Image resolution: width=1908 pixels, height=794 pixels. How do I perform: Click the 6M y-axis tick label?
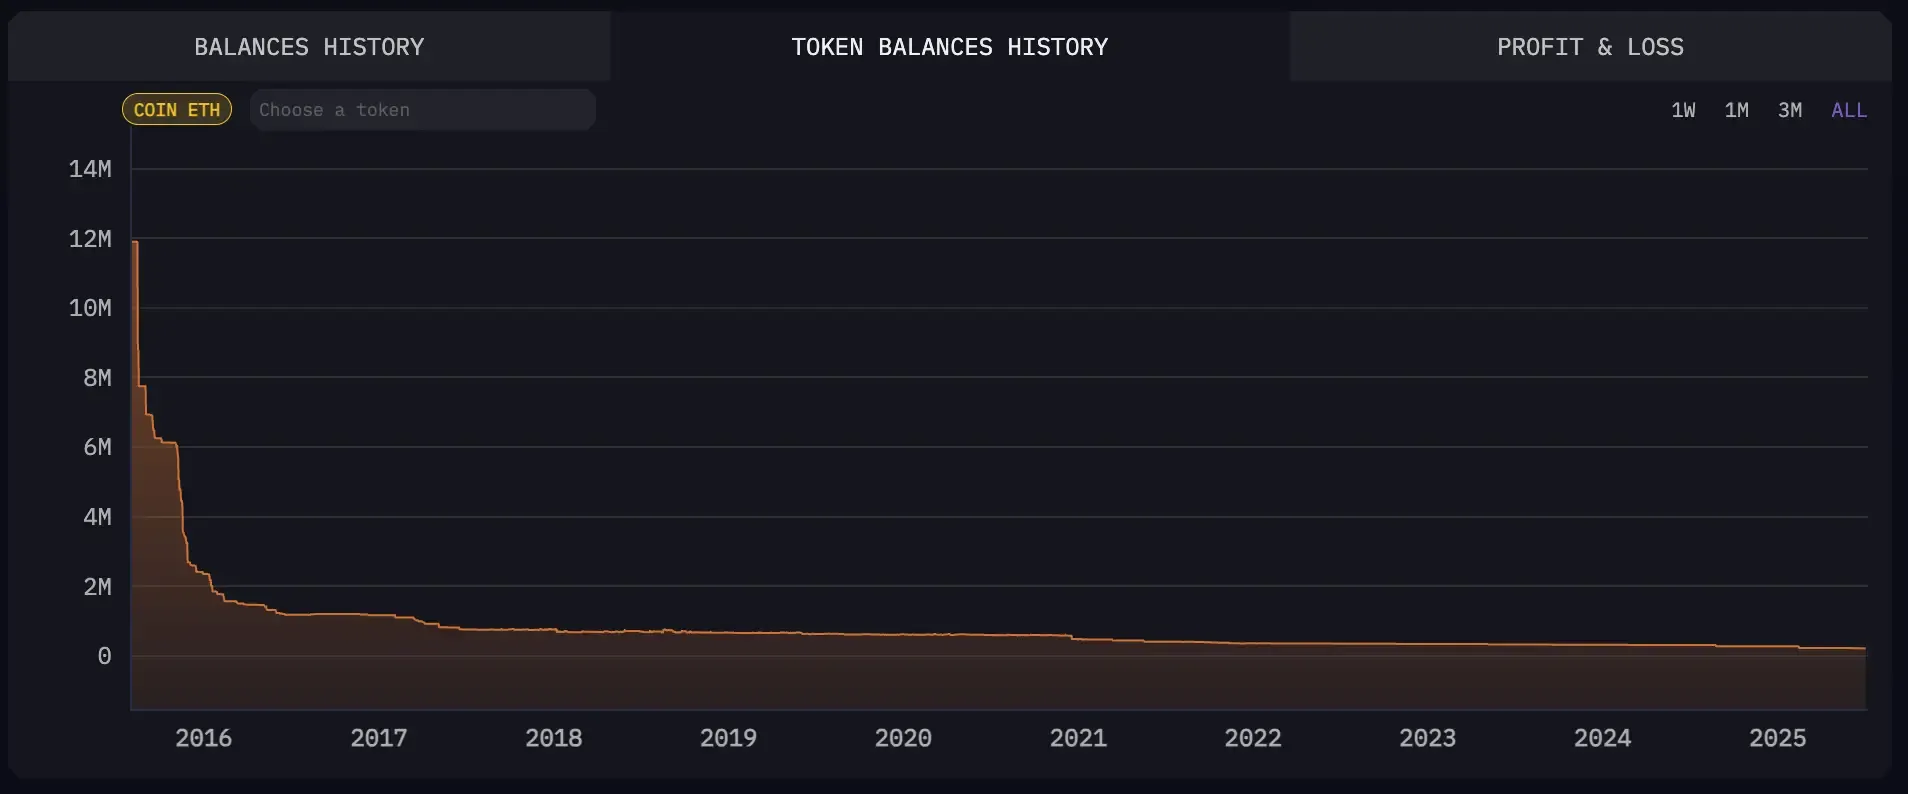(x=97, y=447)
